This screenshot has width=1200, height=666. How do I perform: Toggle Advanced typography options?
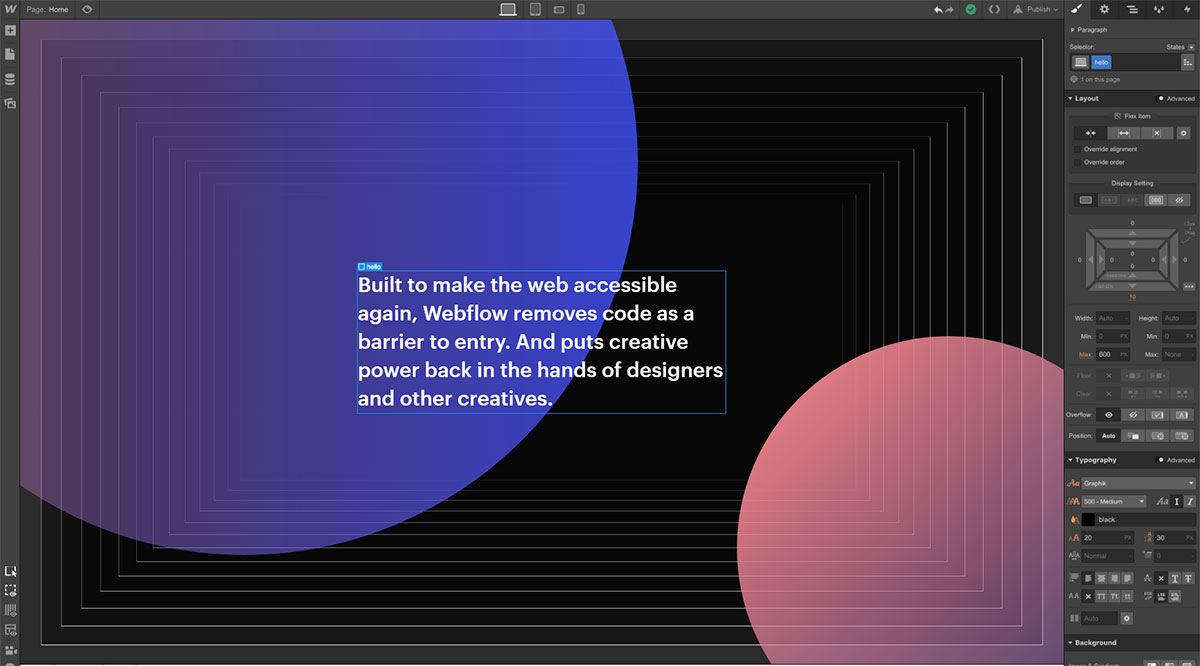[1176, 460]
